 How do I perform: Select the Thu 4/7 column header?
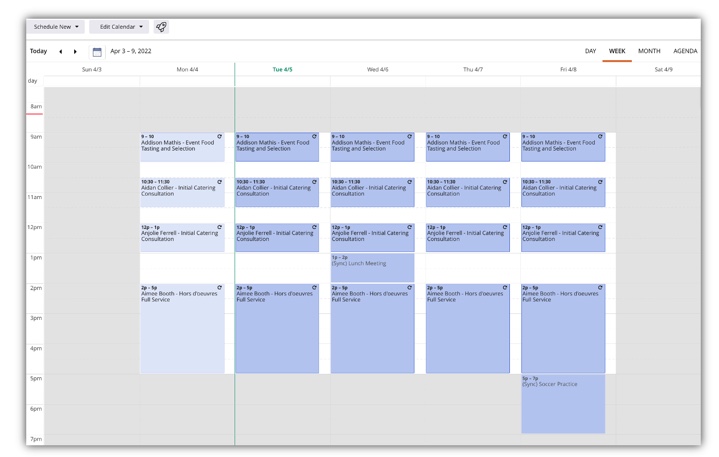pyautogui.click(x=473, y=69)
